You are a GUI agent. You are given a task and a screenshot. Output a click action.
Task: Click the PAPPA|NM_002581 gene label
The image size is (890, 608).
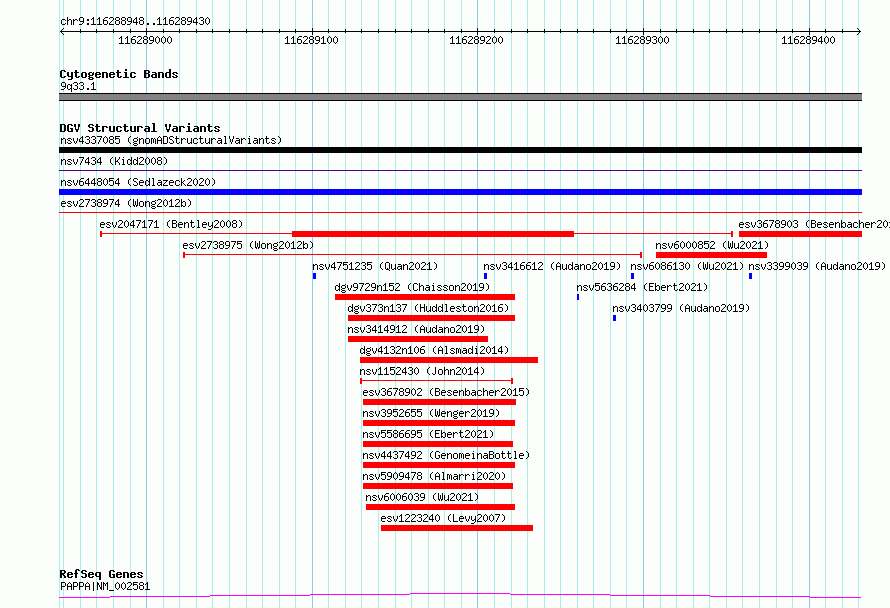[x=105, y=586]
